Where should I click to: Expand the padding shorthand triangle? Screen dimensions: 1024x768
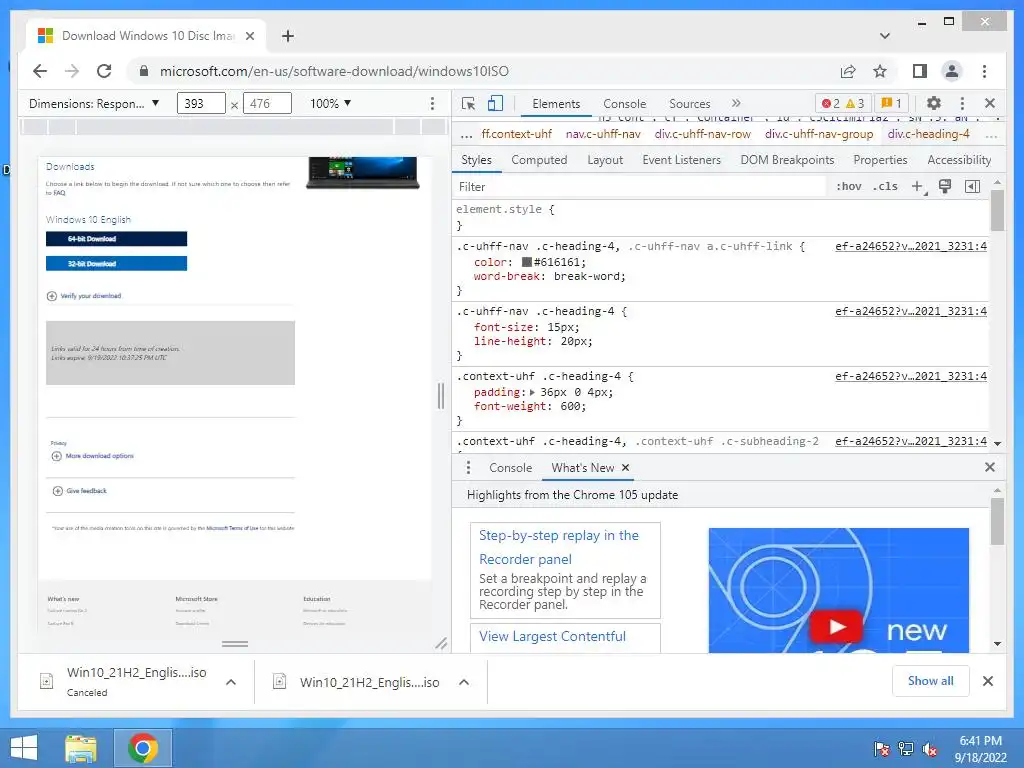tap(532, 392)
